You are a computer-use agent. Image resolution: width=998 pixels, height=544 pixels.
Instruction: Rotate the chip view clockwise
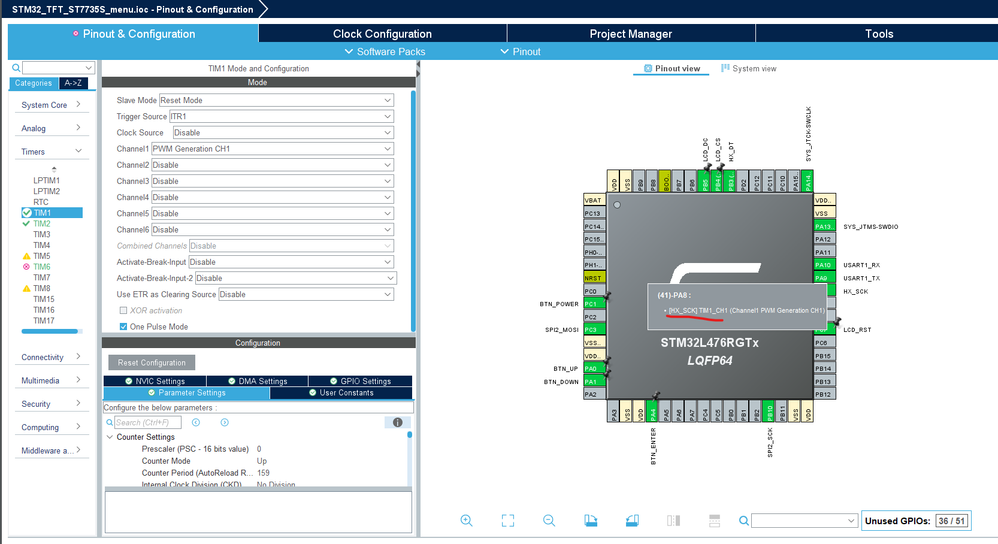pyautogui.click(x=590, y=520)
